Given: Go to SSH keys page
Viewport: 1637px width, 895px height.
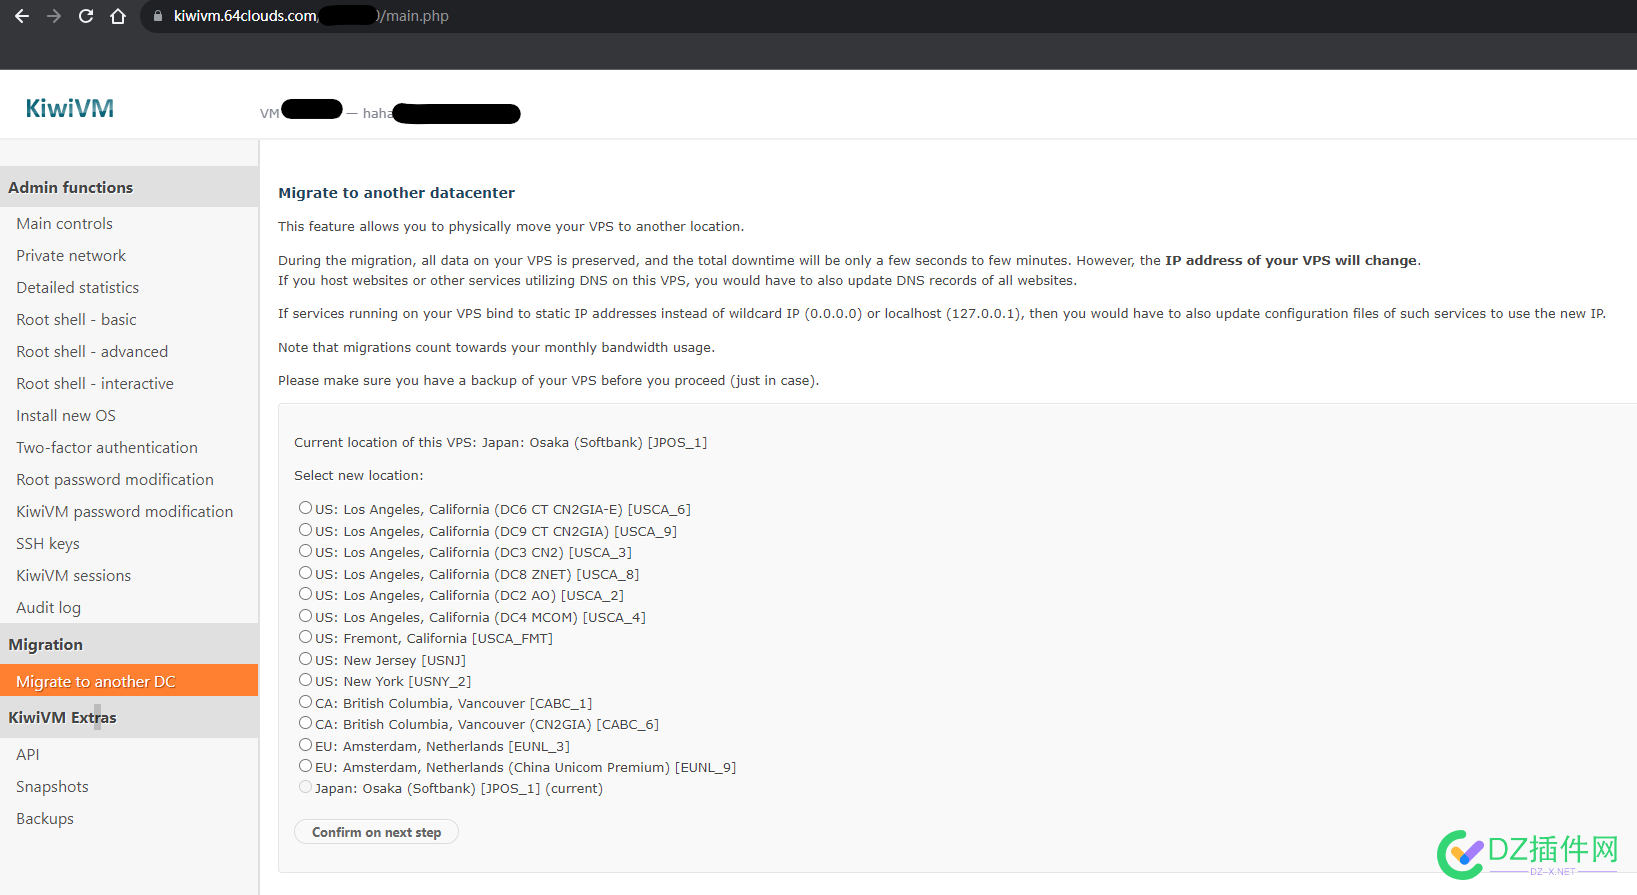Looking at the screenshot, I should pos(48,544).
